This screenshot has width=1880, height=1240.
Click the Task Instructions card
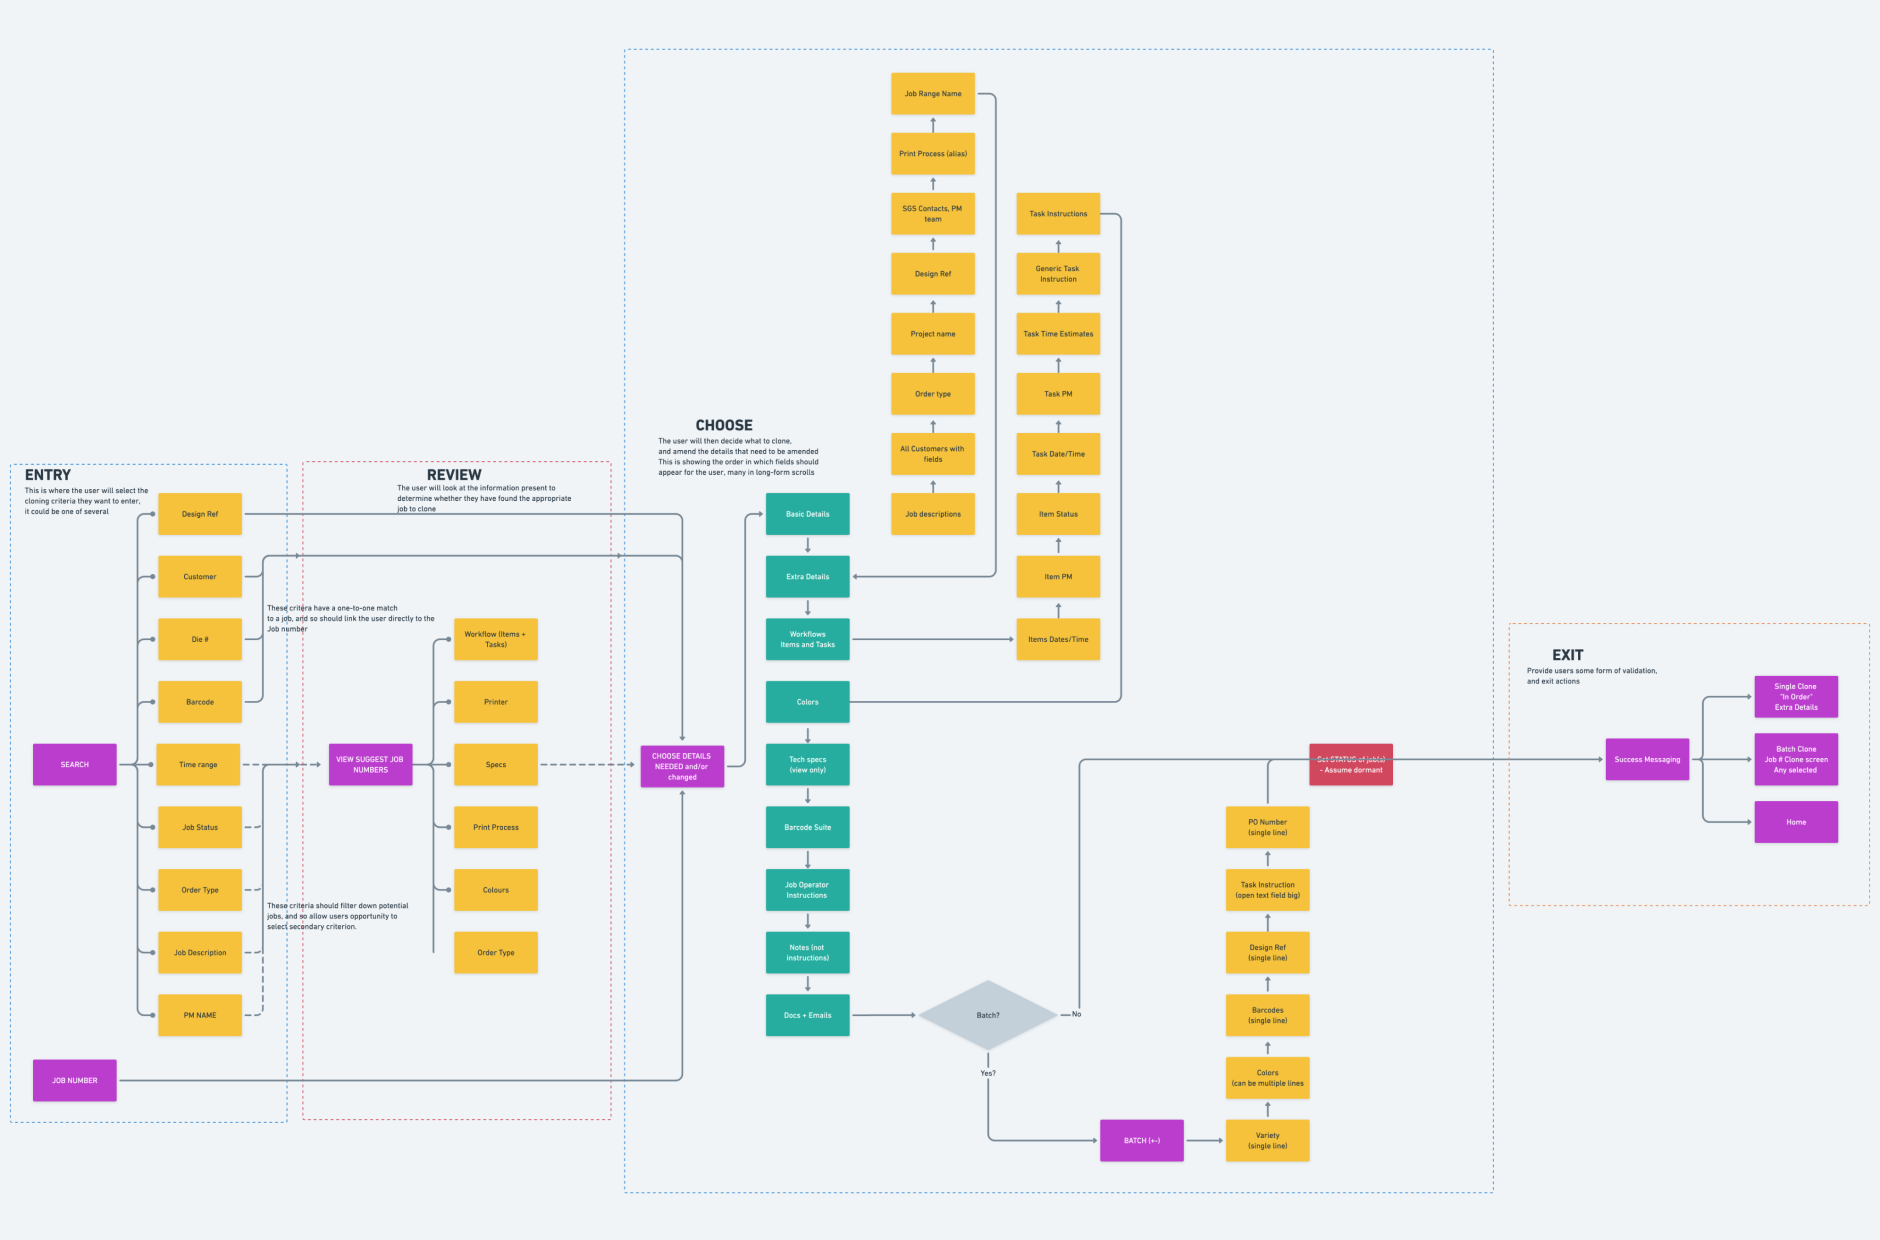click(1057, 213)
